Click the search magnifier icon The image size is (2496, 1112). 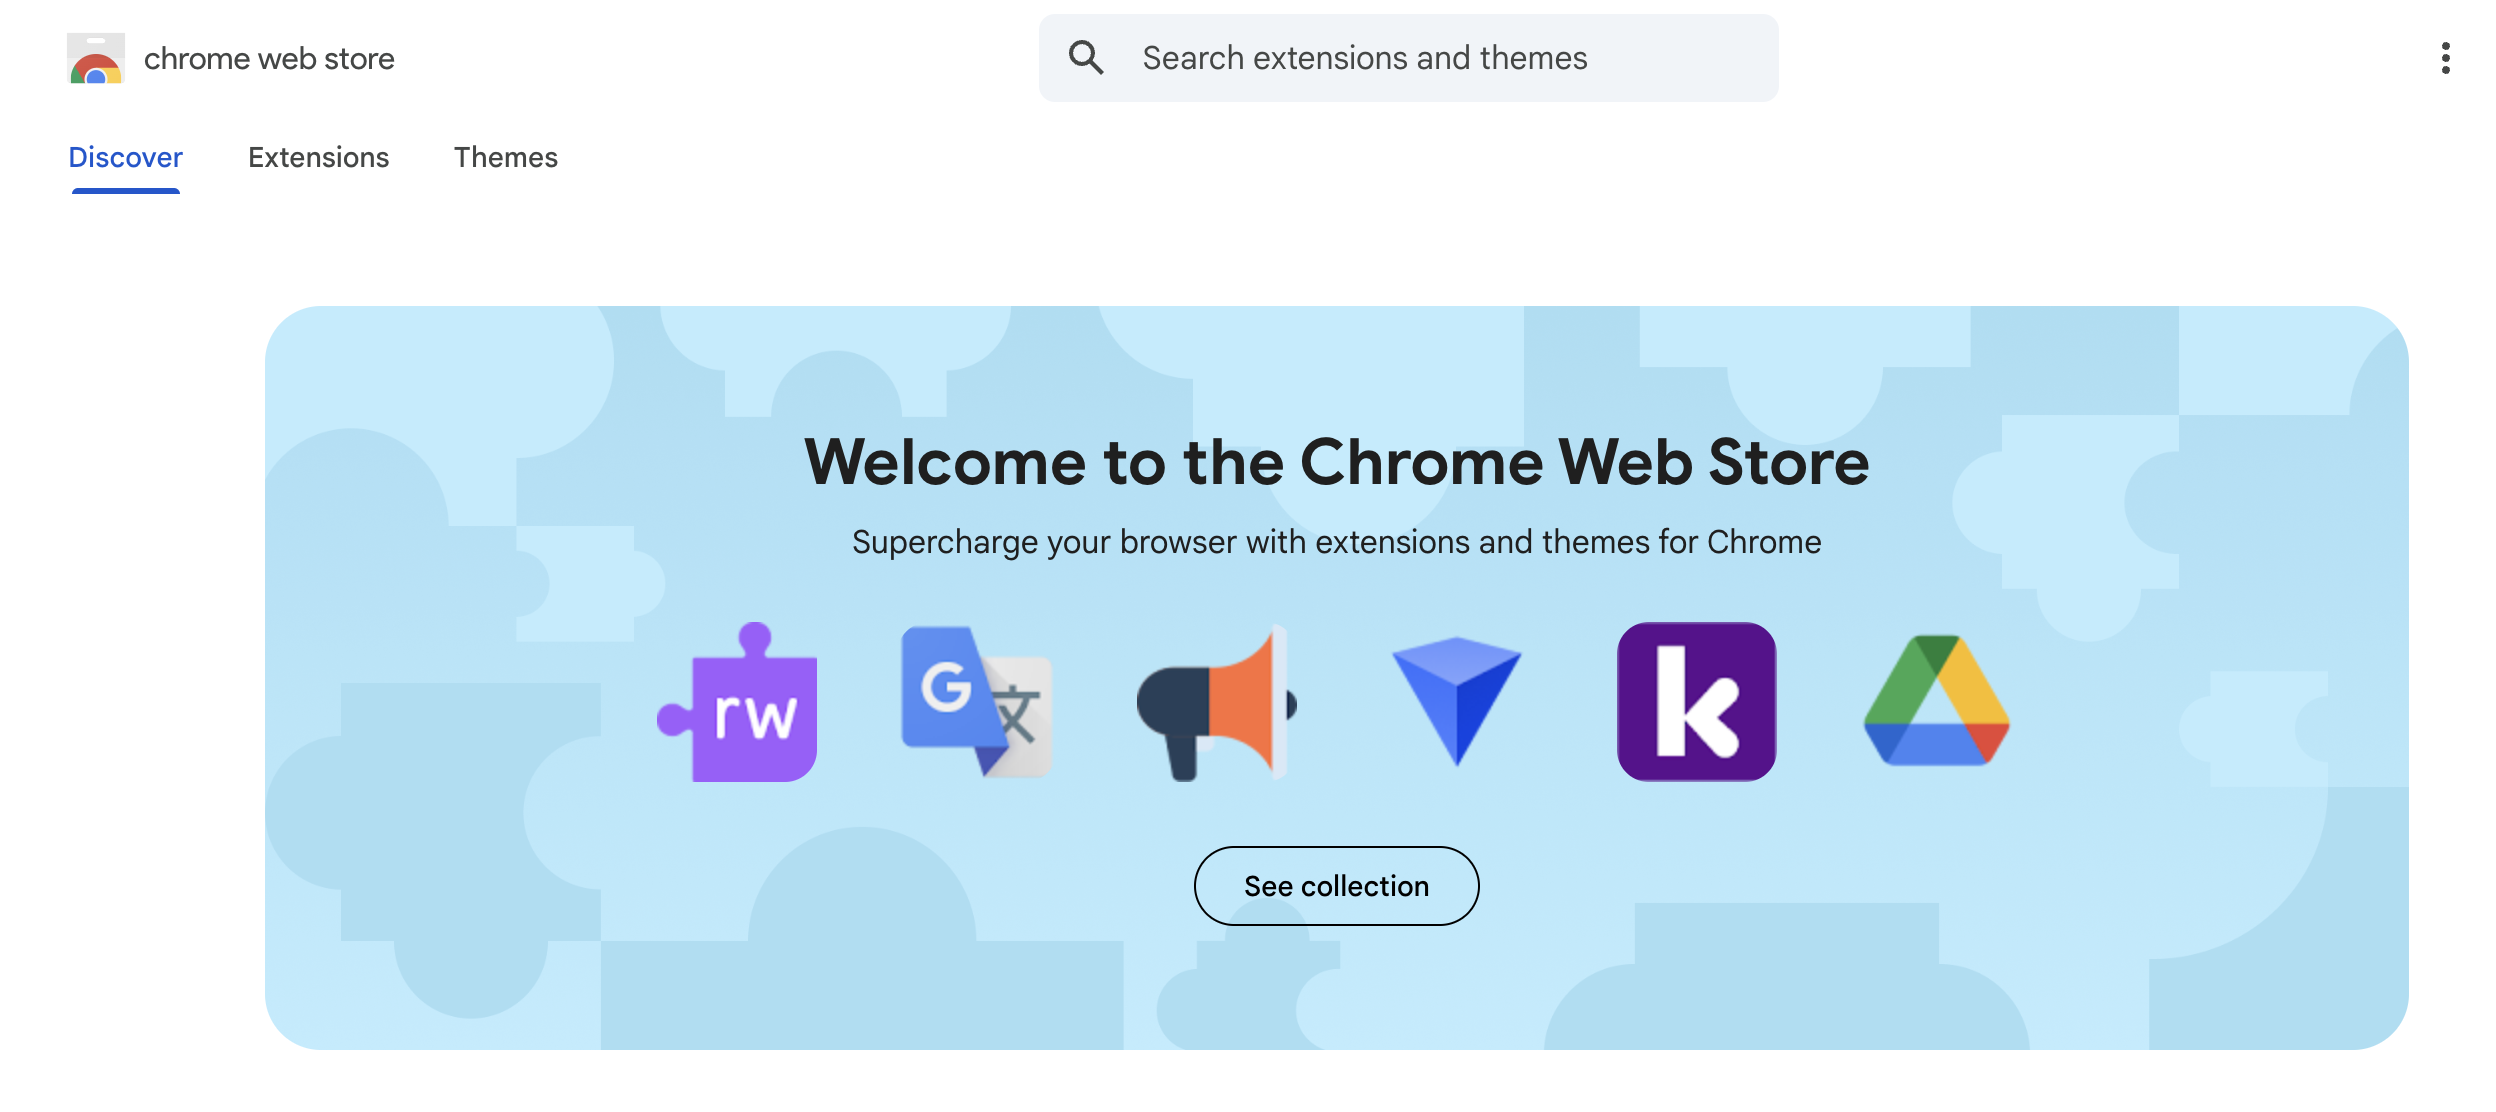pyautogui.click(x=1086, y=58)
